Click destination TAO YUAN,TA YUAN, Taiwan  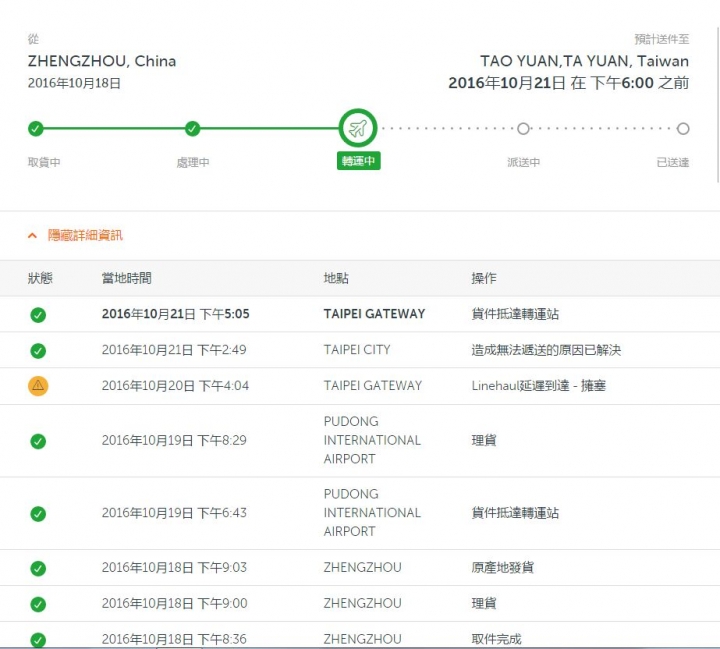(x=585, y=61)
